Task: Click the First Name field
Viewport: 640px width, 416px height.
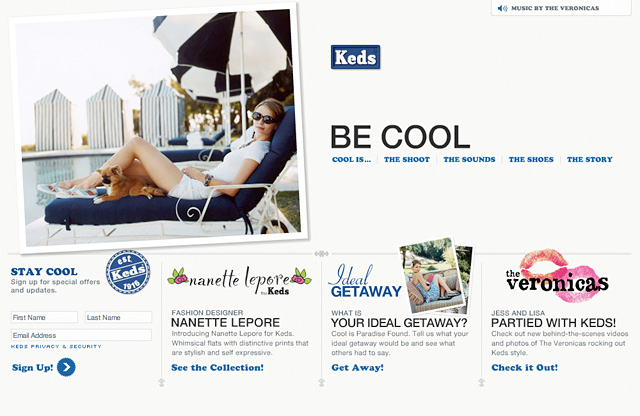Action: pos(44,317)
